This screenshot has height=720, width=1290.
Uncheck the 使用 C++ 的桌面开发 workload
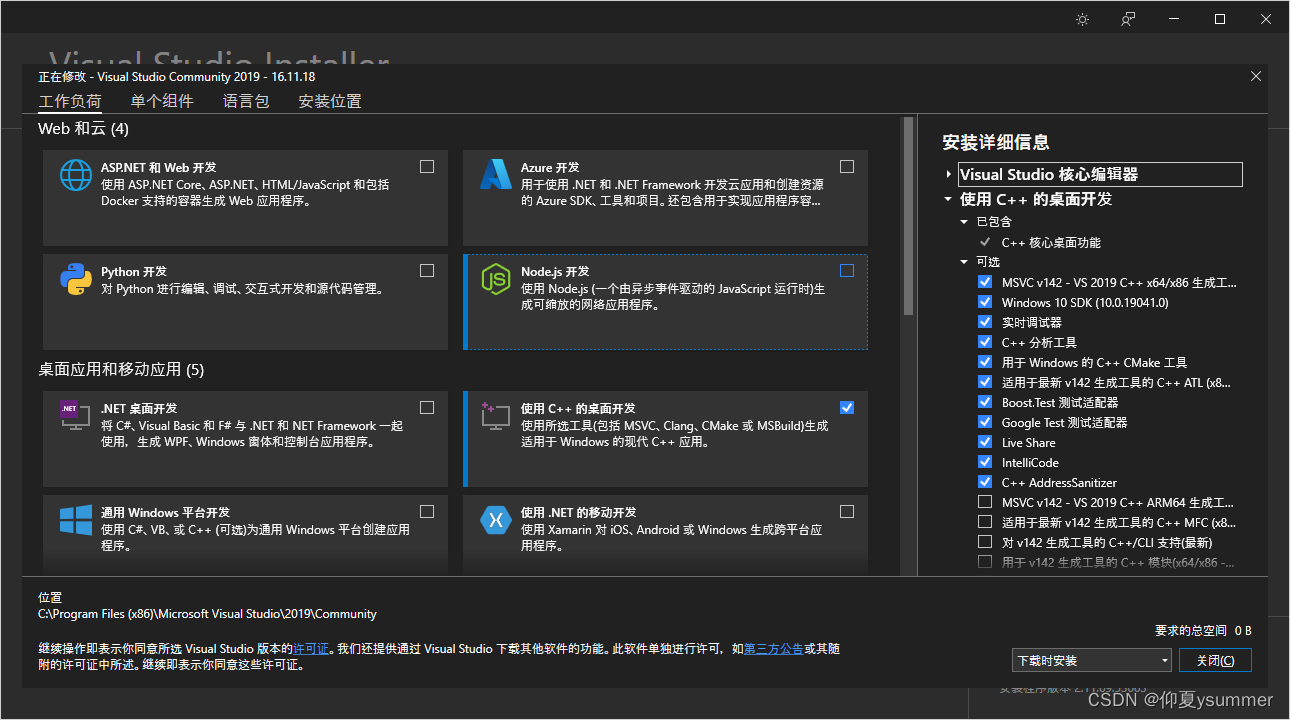[847, 407]
